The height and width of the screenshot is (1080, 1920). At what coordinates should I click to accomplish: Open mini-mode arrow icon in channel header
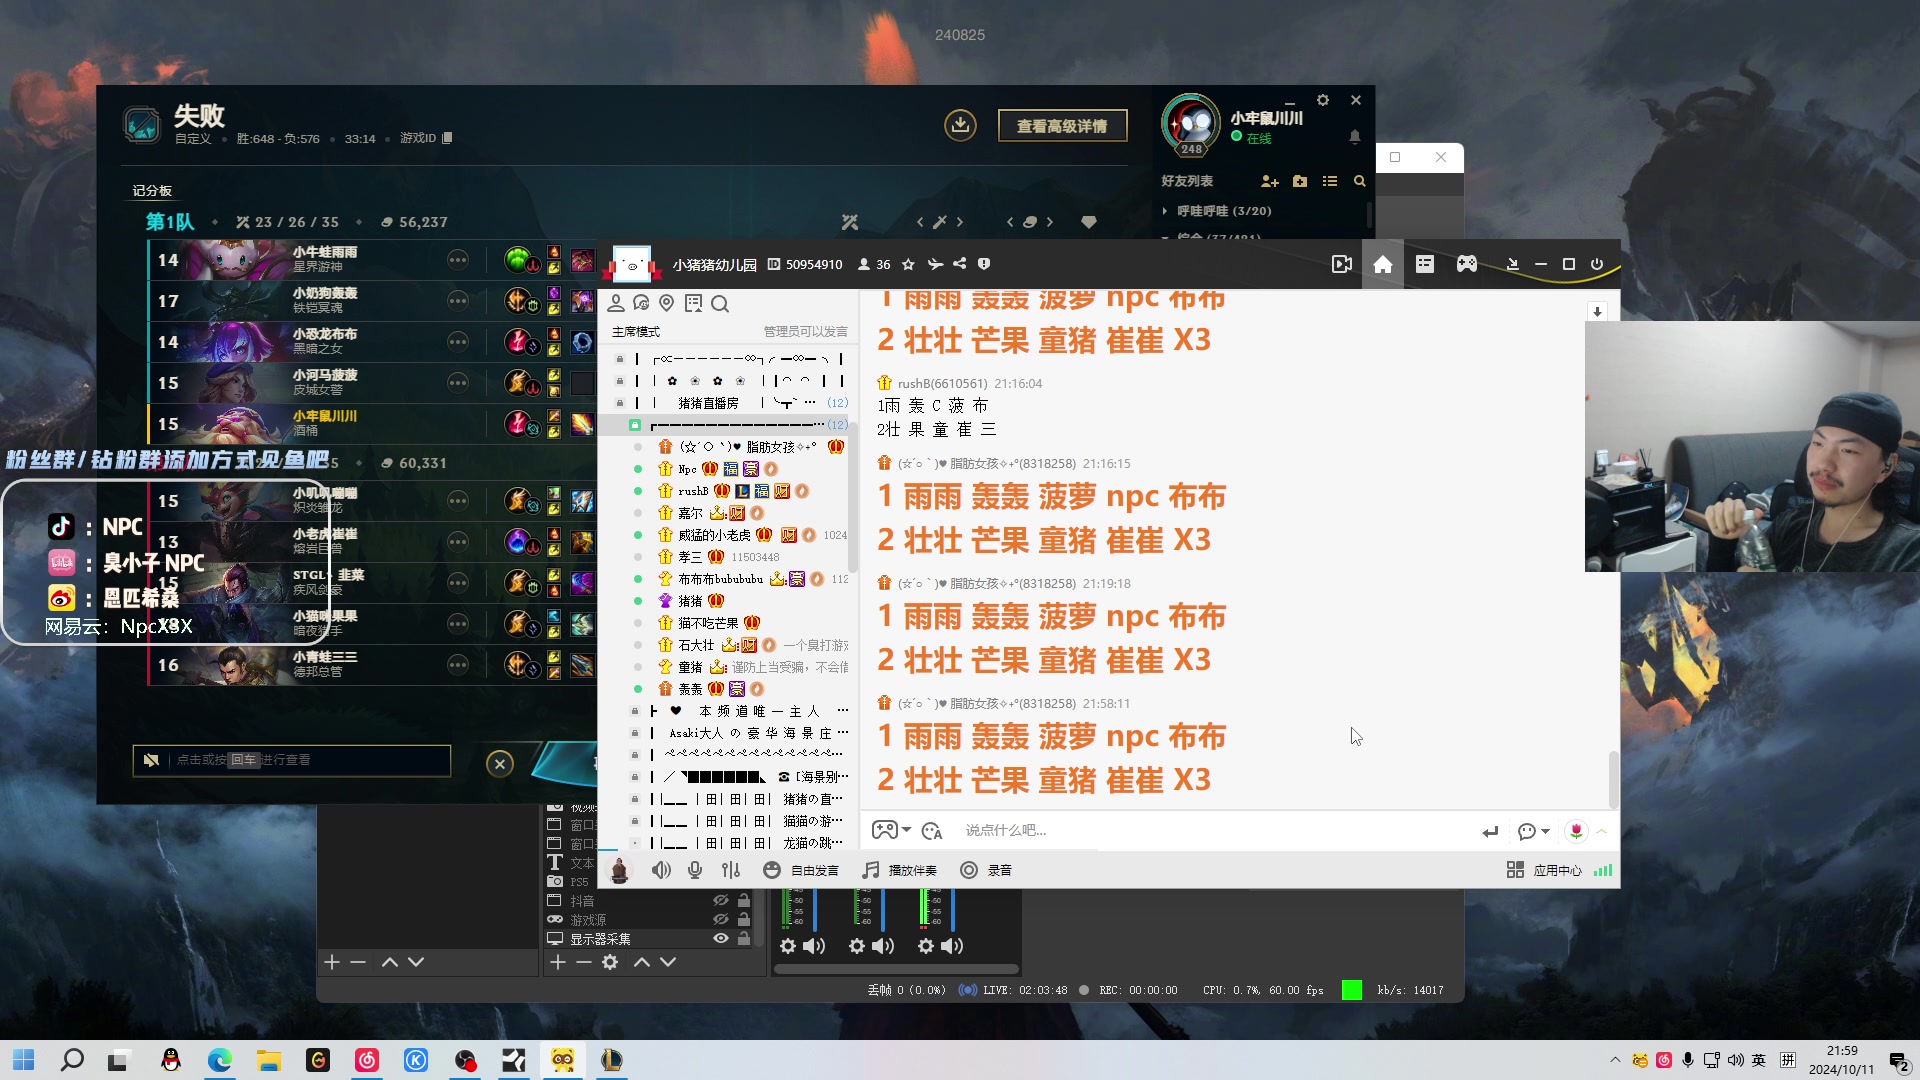click(x=1513, y=264)
